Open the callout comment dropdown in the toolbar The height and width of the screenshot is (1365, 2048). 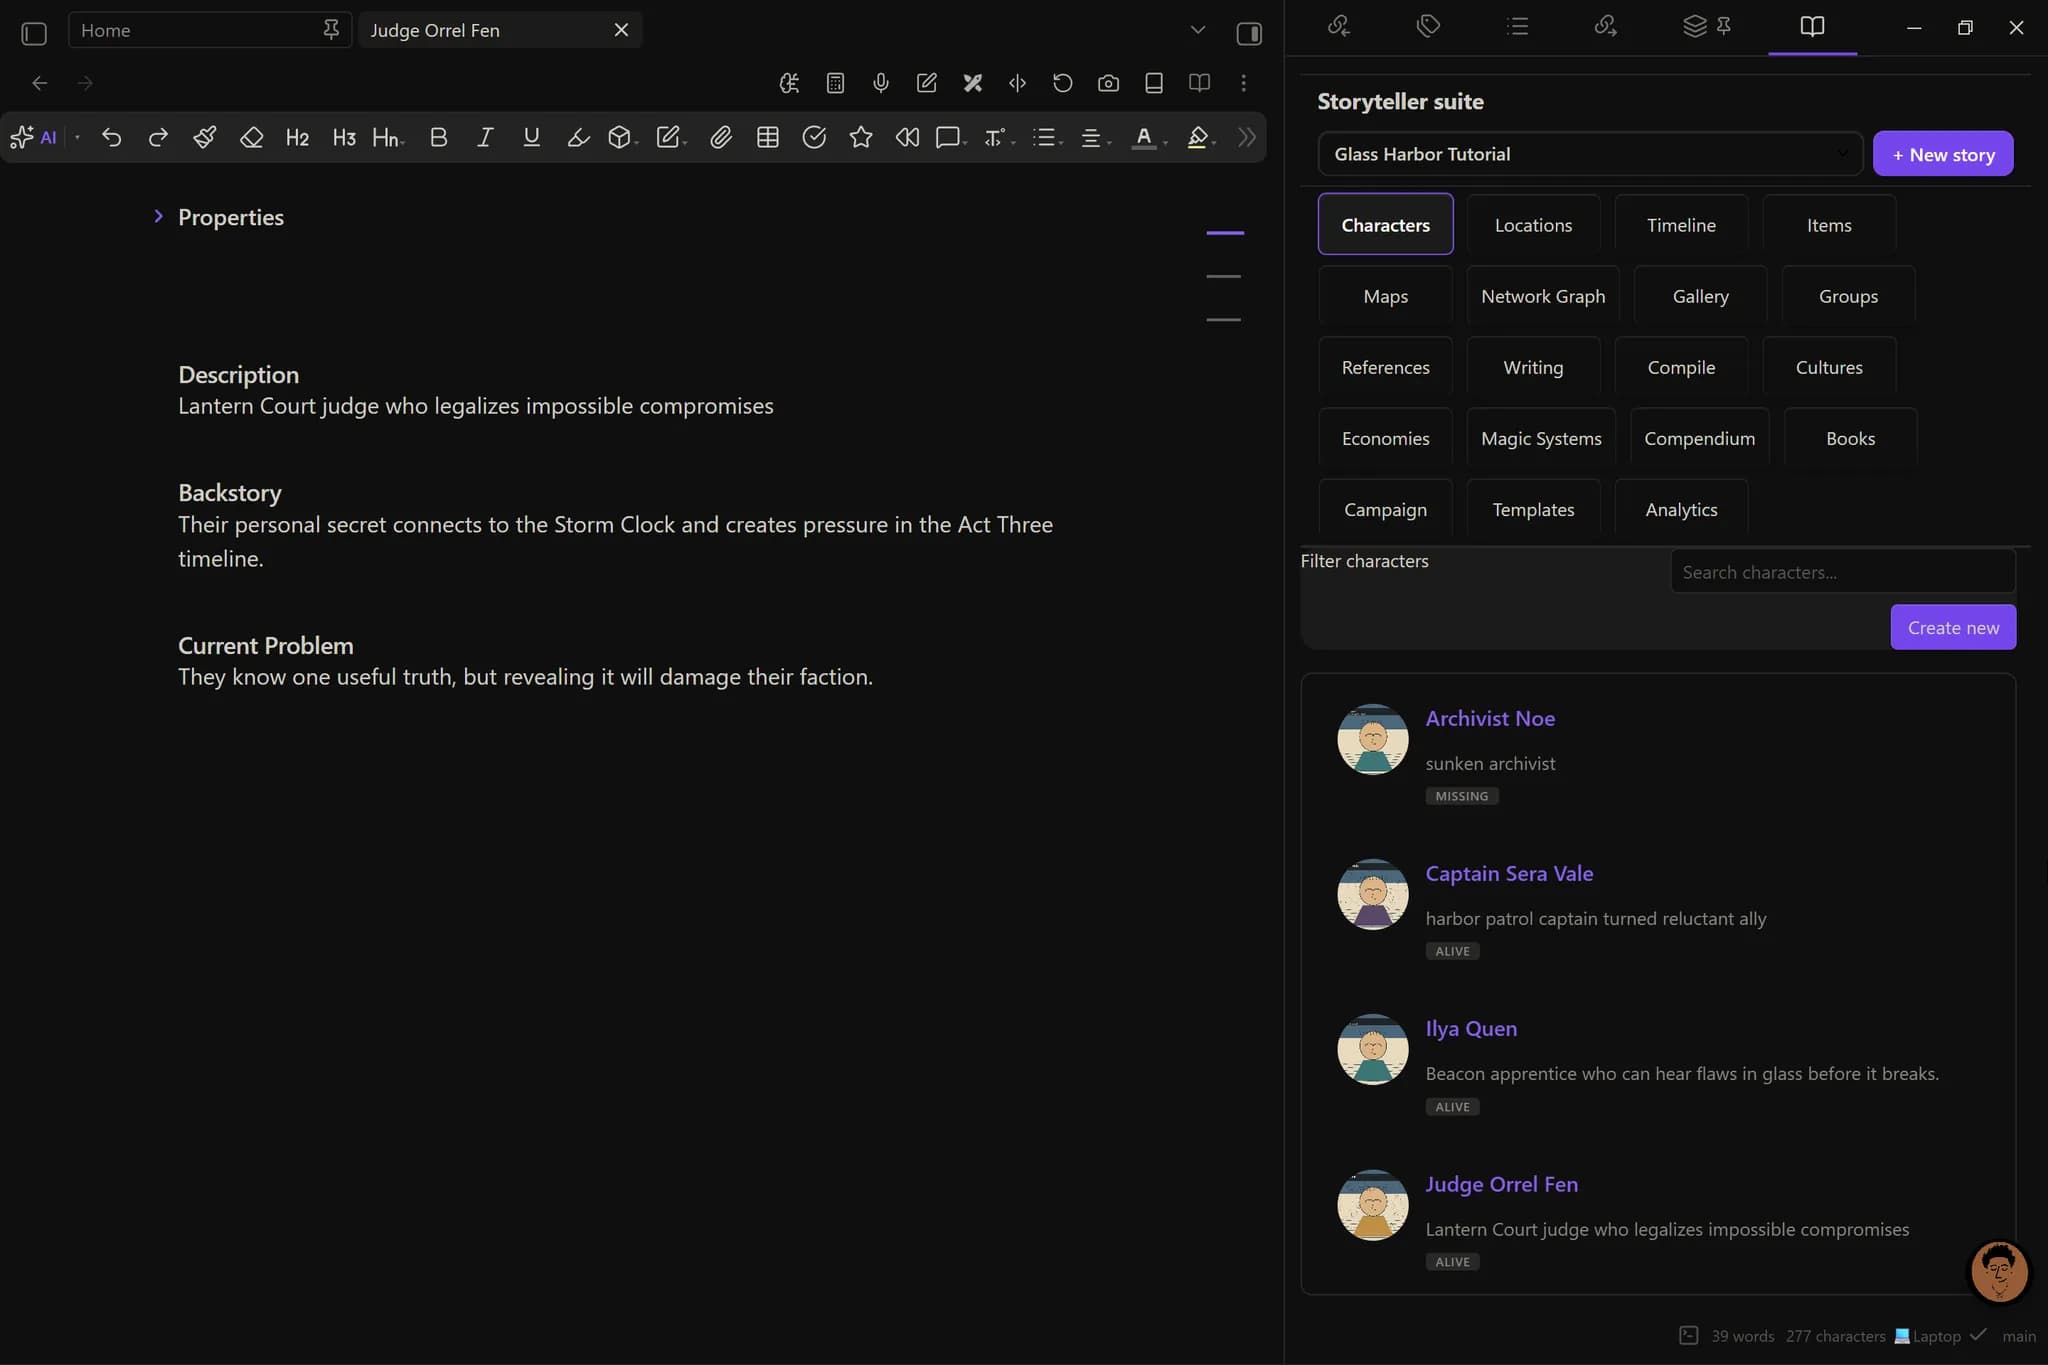click(951, 138)
